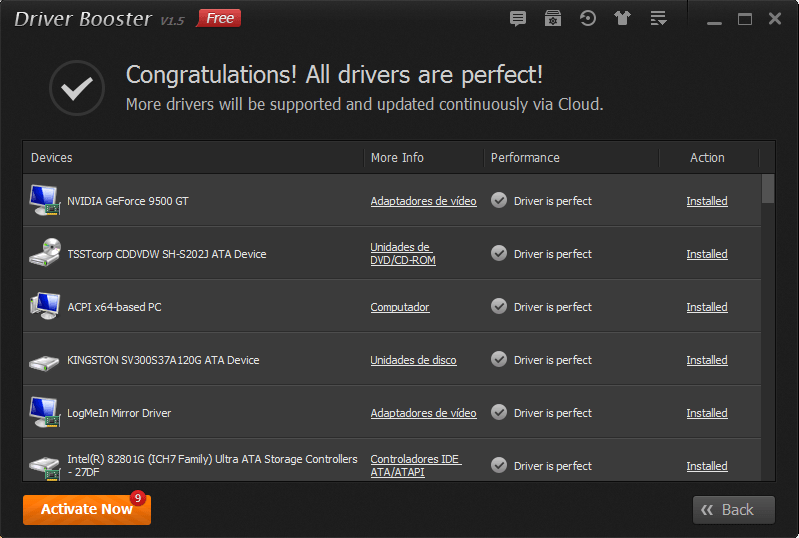The height and width of the screenshot is (538, 799).
Task: Click the red 9 notification badge
Action: (x=138, y=498)
